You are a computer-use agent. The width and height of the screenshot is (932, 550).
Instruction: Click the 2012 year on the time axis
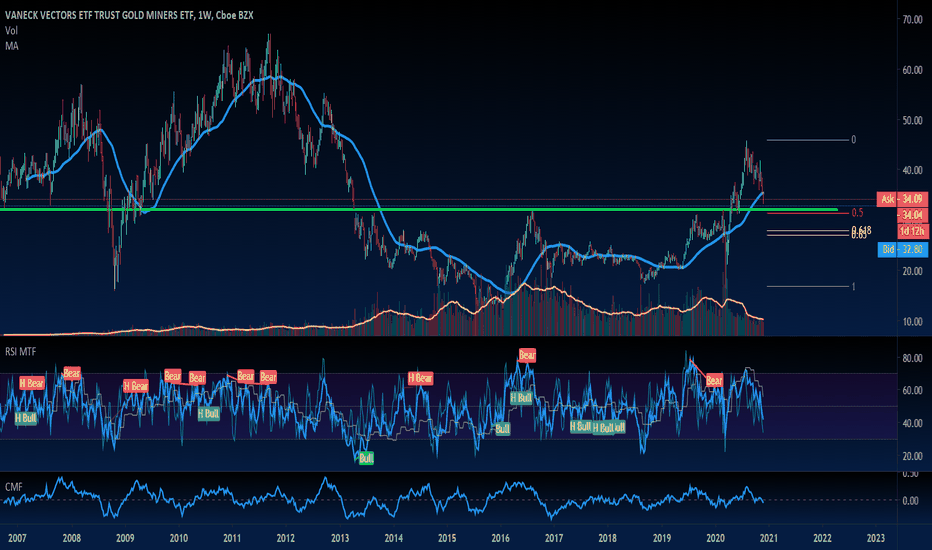pyautogui.click(x=285, y=538)
